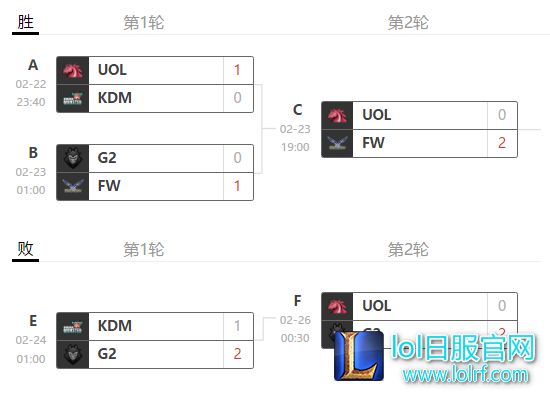
Task: Click the lol日服官网 watermark text
Action: click(x=463, y=347)
